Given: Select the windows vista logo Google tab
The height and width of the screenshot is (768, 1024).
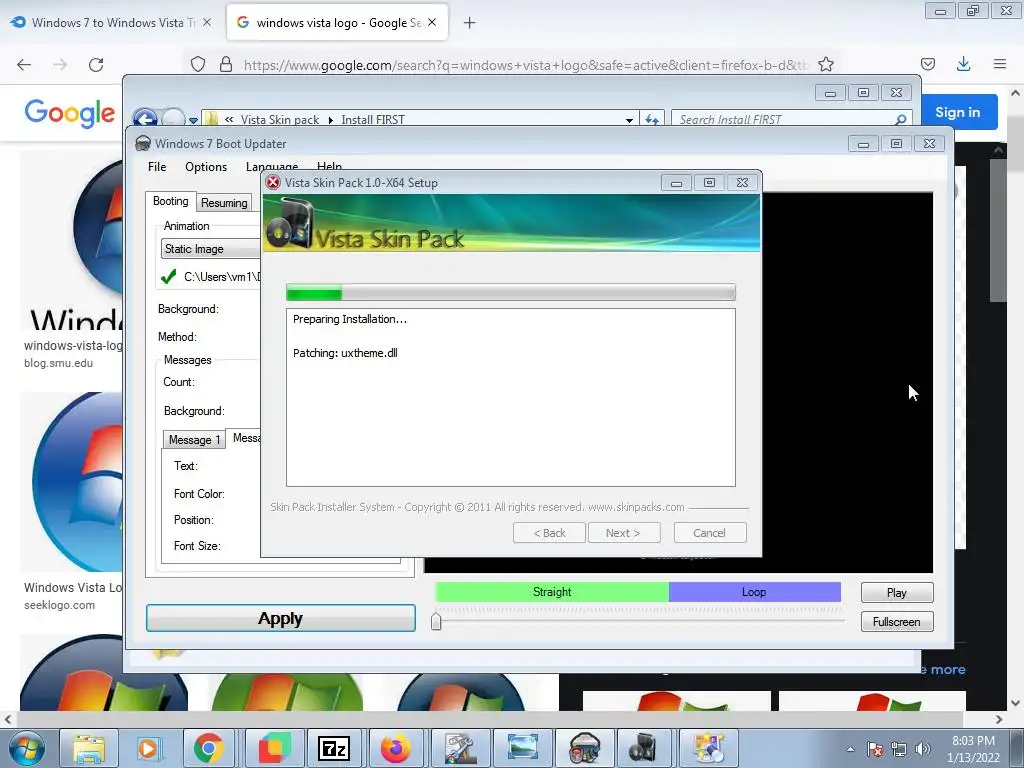Looking at the screenshot, I should pos(338,23).
